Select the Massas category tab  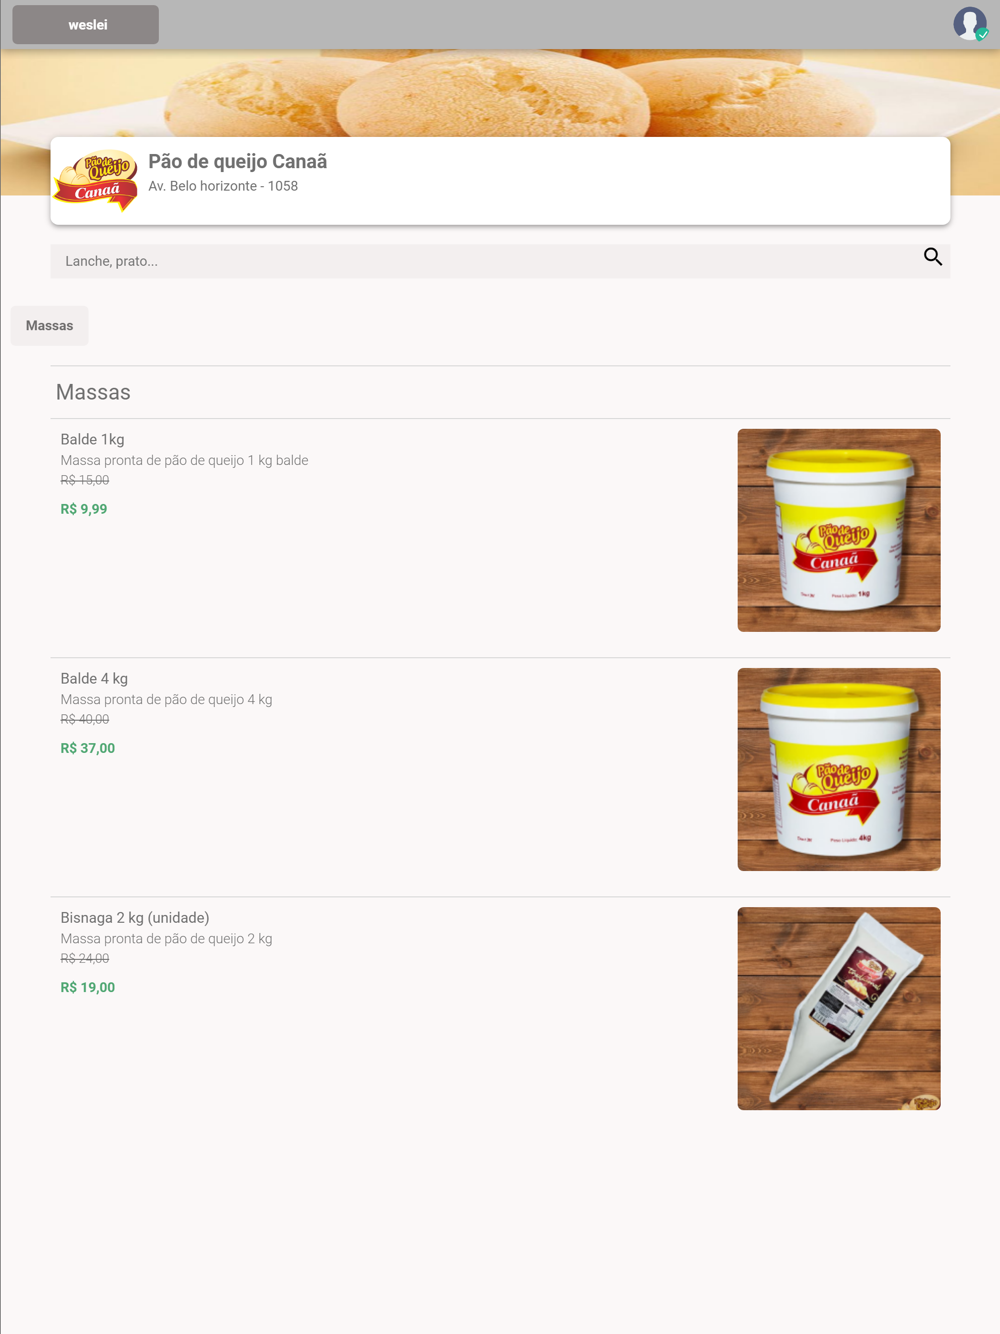(50, 326)
